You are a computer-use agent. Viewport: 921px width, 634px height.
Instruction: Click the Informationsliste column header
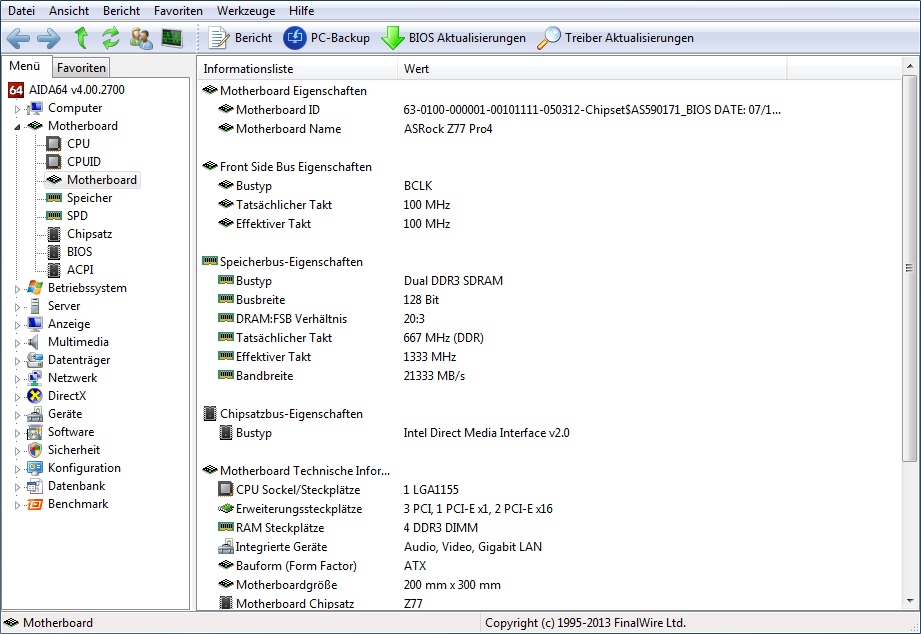298,69
